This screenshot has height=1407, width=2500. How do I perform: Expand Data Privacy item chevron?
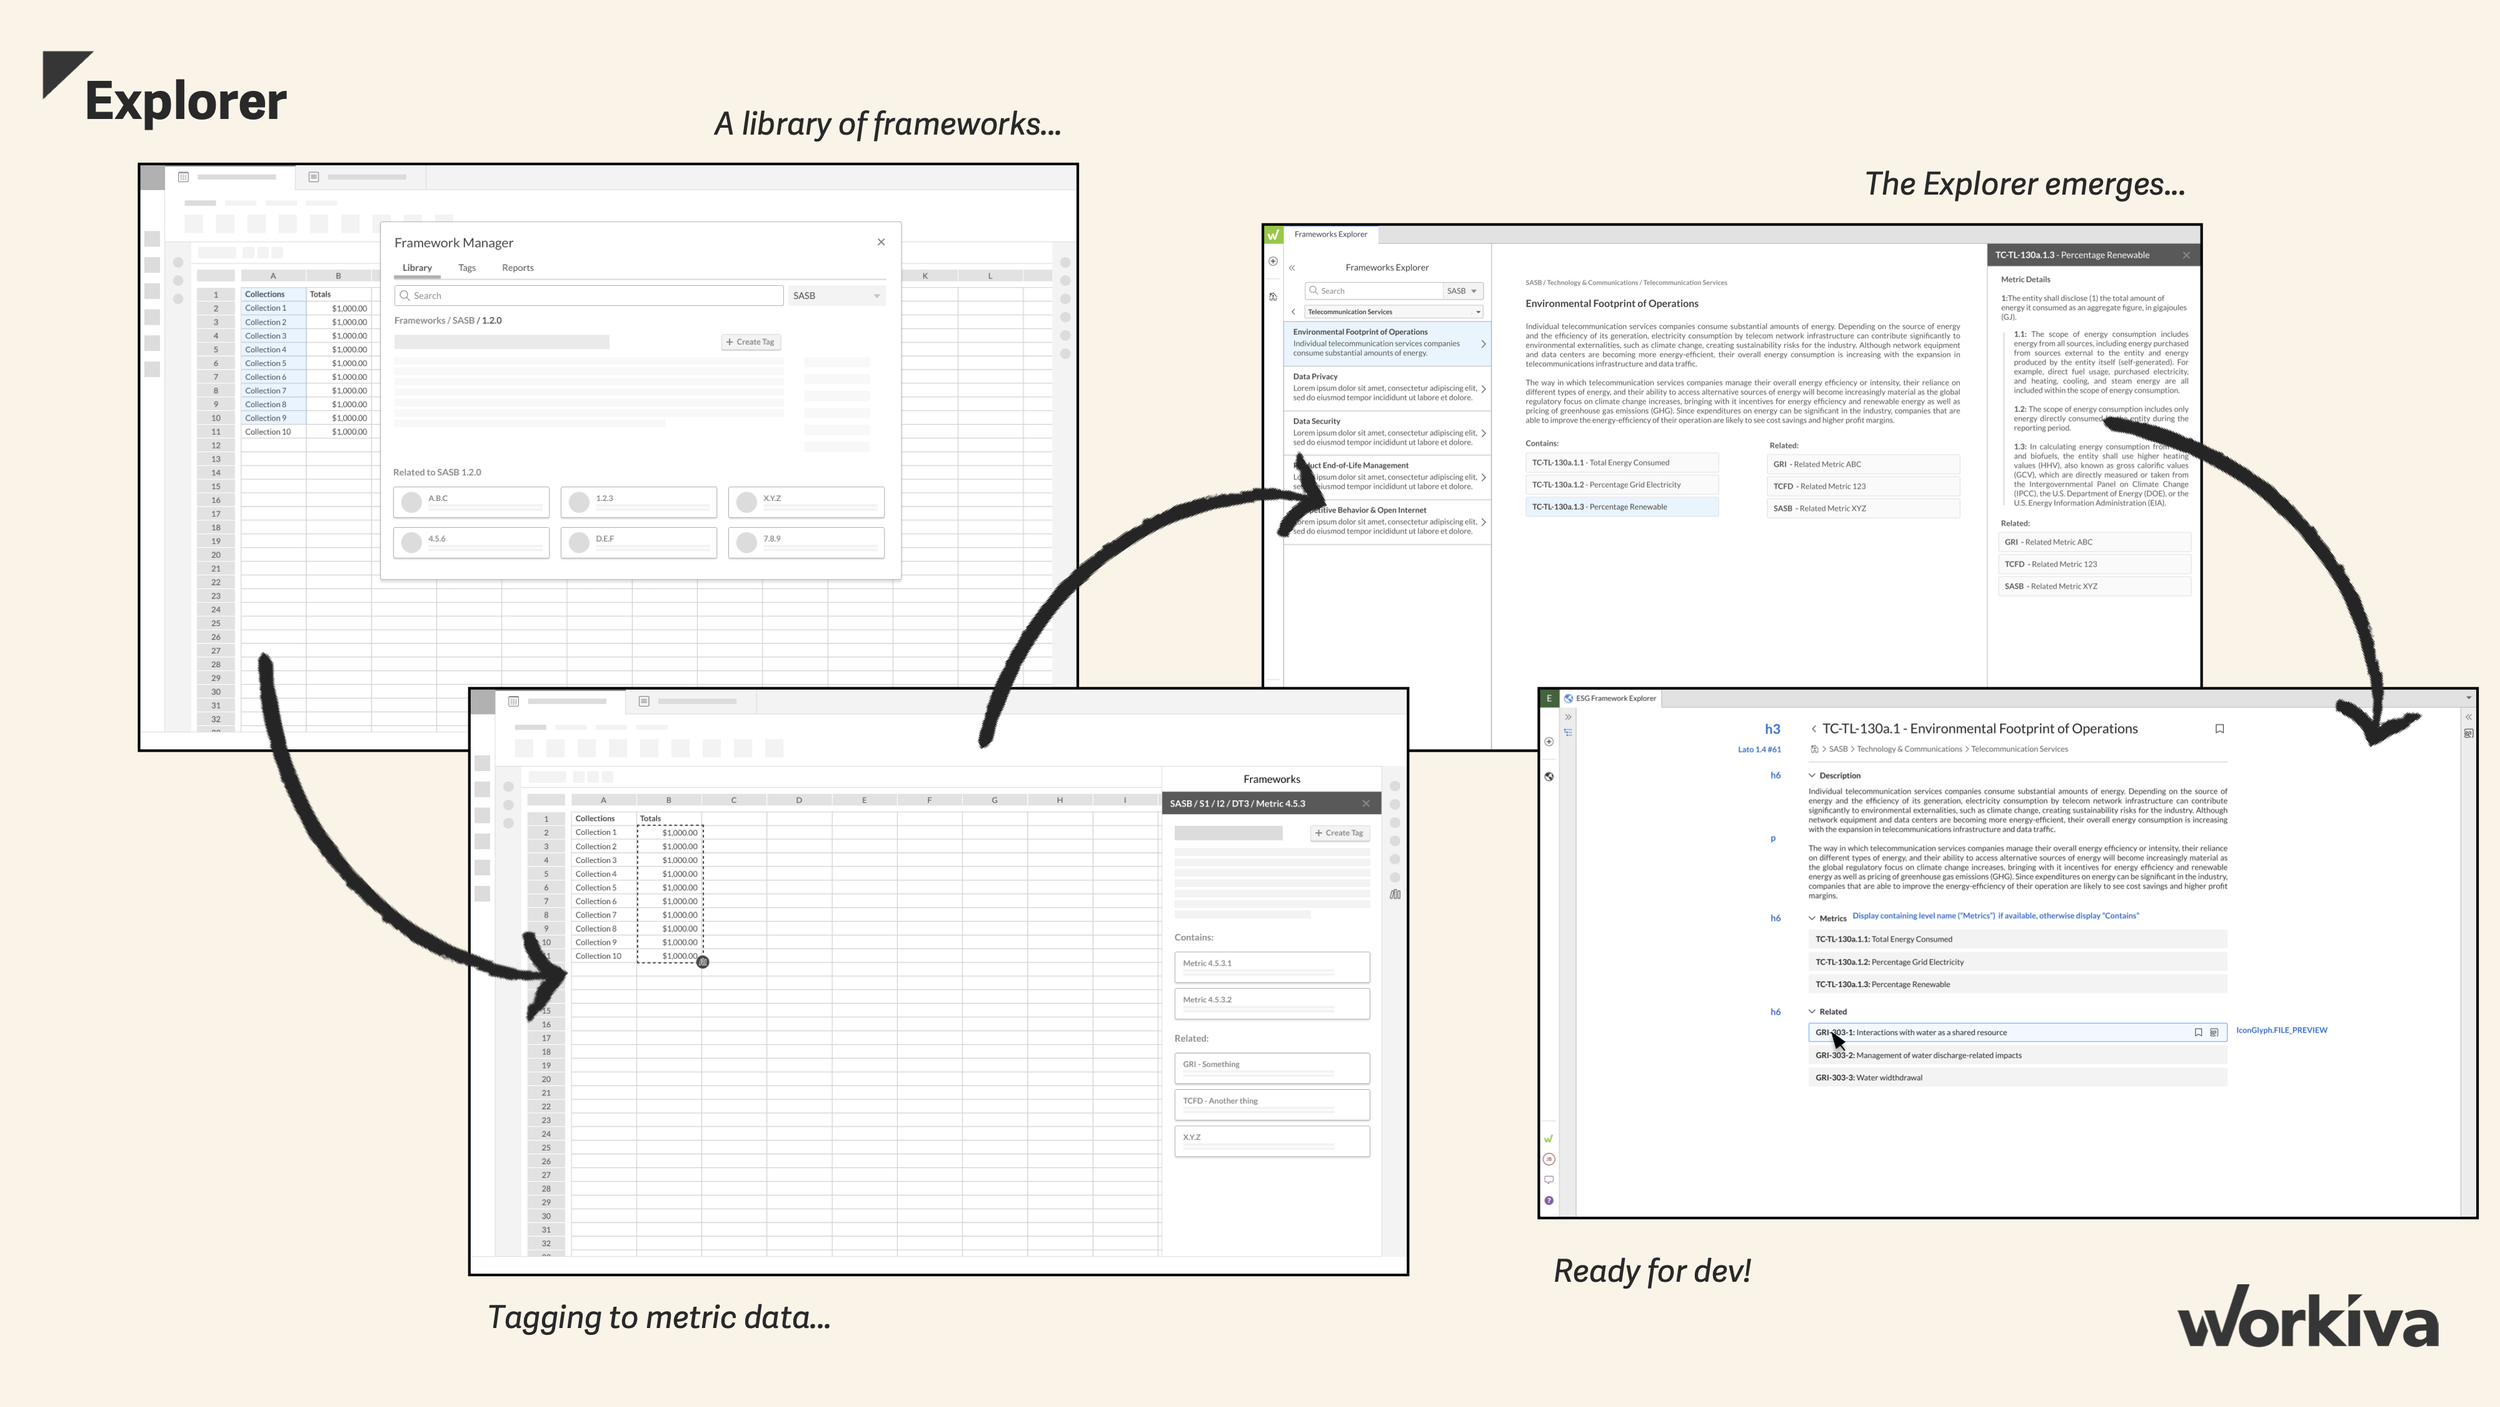pyautogui.click(x=1483, y=389)
